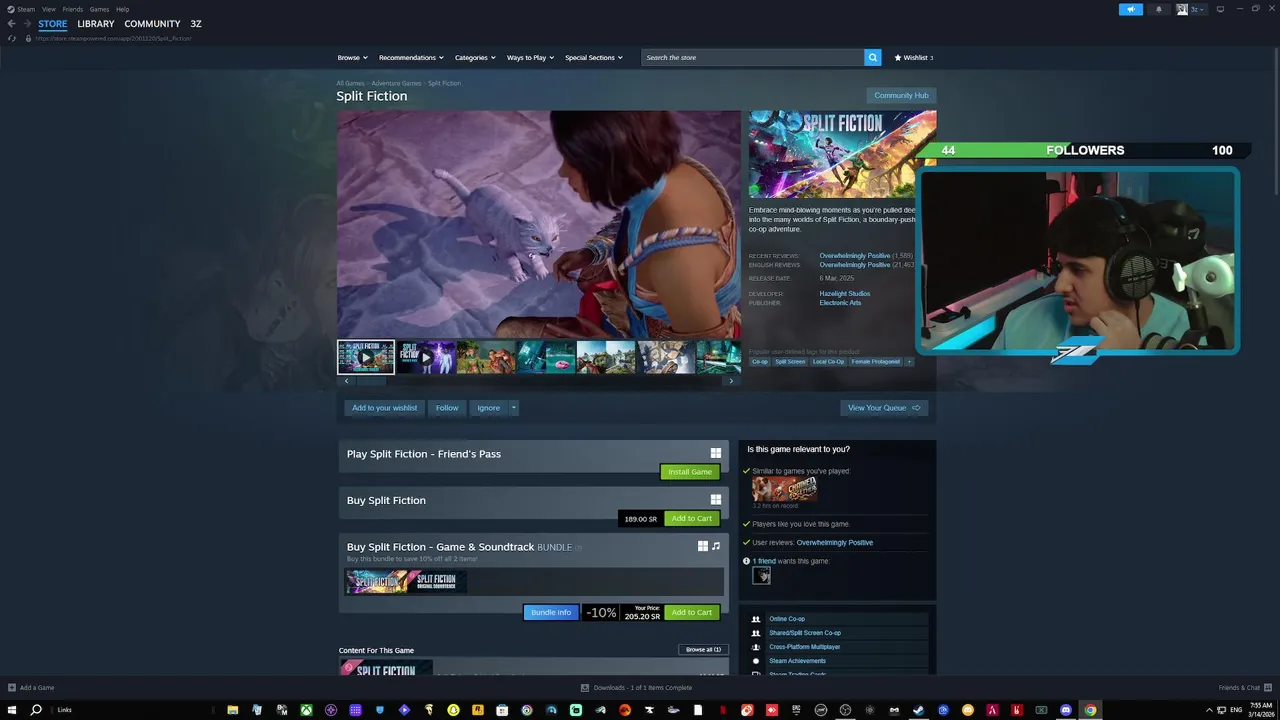Image resolution: width=1280 pixels, height=720 pixels.
Task: Open the Wishlist link
Action: coord(913,57)
